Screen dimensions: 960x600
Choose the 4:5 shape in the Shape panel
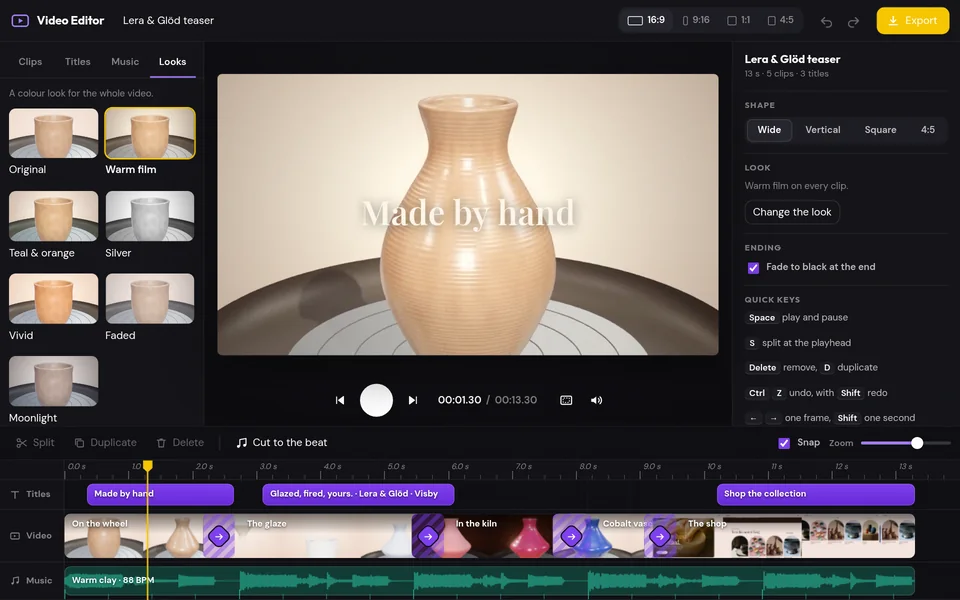coord(928,130)
